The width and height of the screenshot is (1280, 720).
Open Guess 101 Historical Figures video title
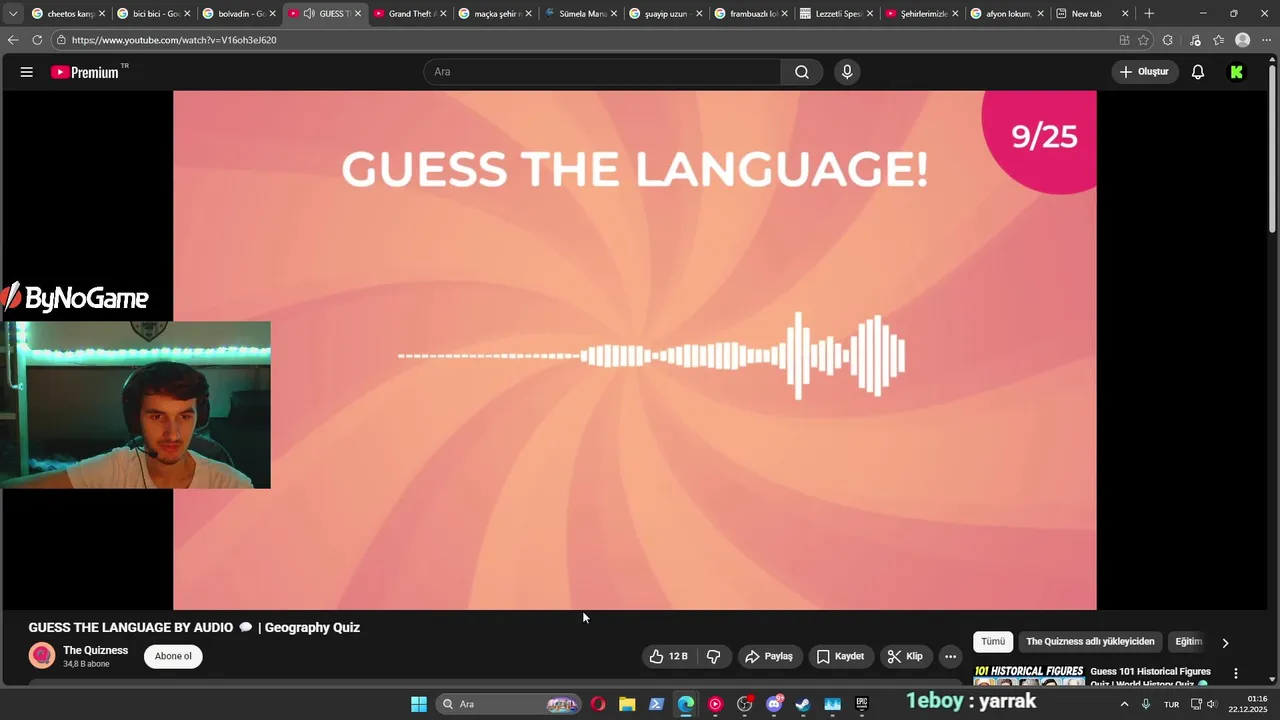pyautogui.click(x=1151, y=677)
